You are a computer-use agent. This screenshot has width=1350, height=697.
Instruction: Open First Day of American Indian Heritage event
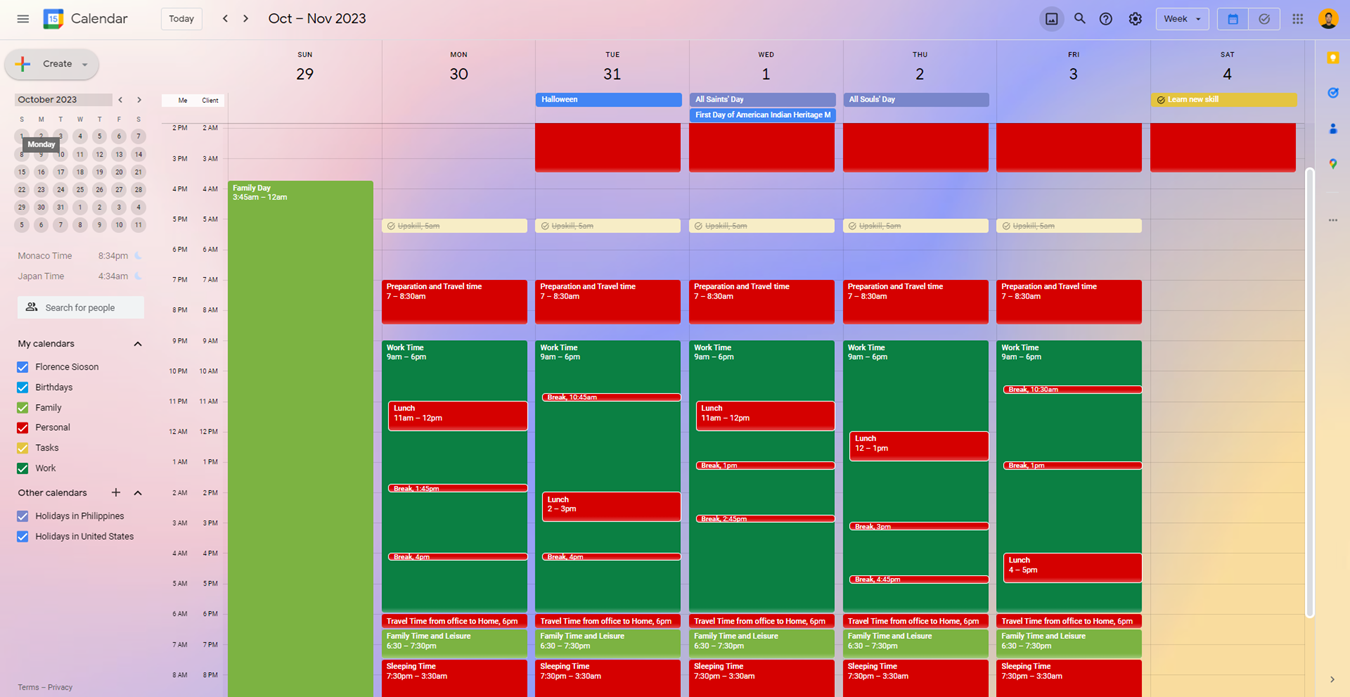(x=762, y=115)
